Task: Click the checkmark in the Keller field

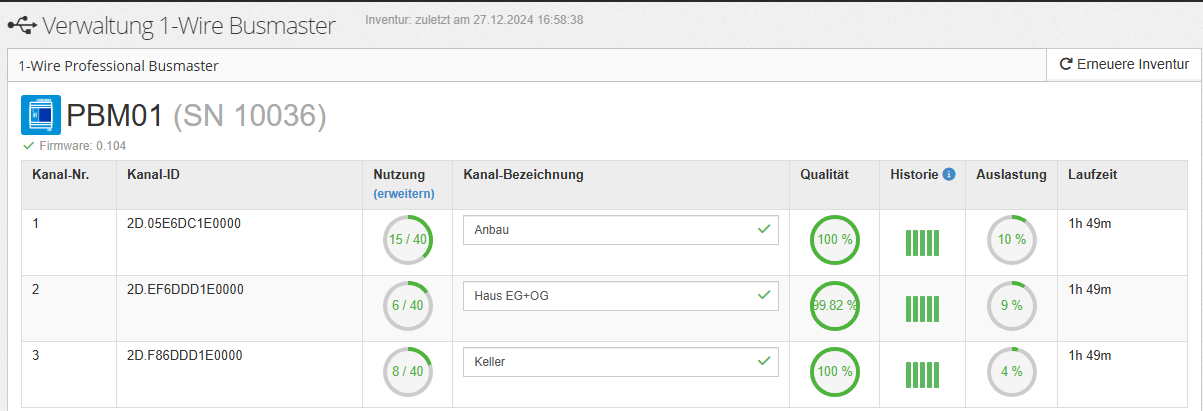Action: 764,361
